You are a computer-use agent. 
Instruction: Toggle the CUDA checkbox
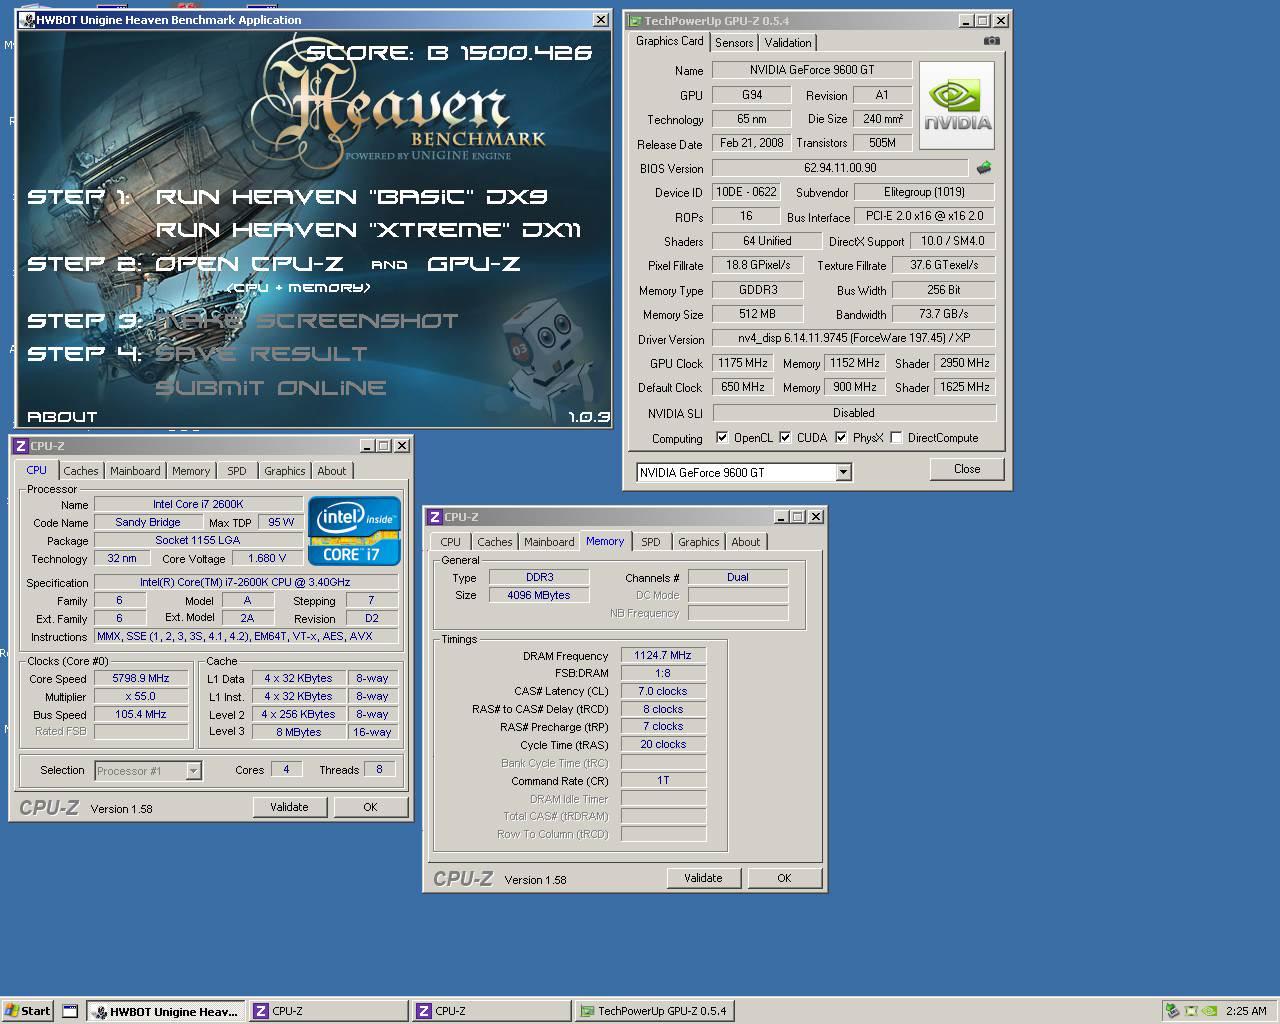click(x=785, y=438)
